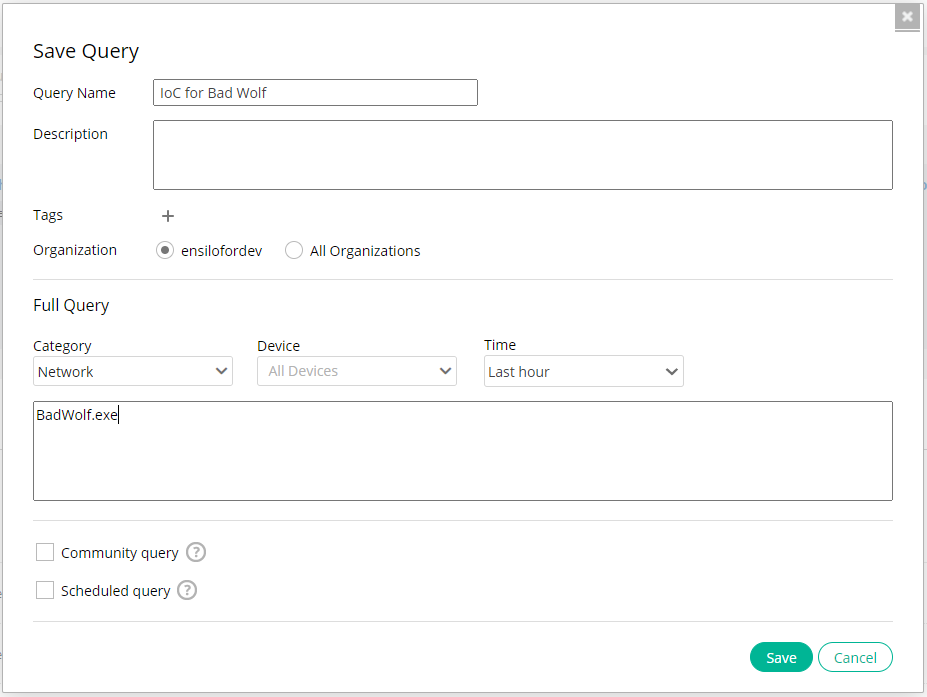Open the Time dropdown showing Last hour
Screen dimensions: 927x697
[584, 371]
